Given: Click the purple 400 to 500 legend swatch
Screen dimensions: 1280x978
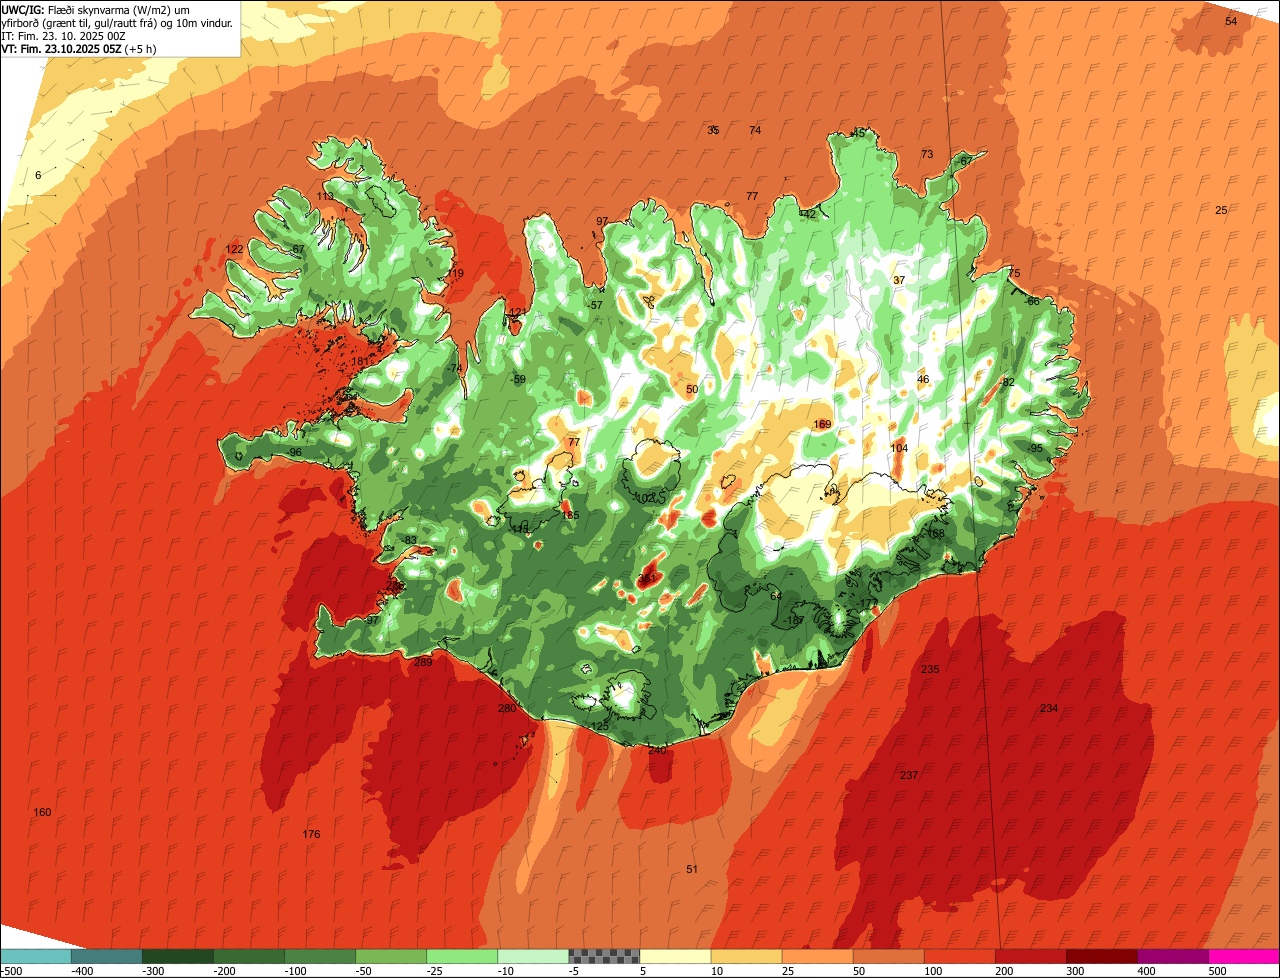Looking at the screenshot, I should [x=1172, y=956].
